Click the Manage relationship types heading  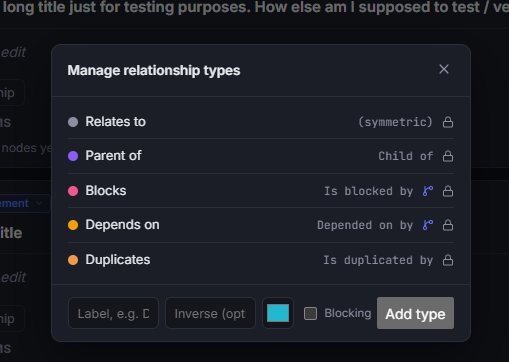tap(154, 70)
